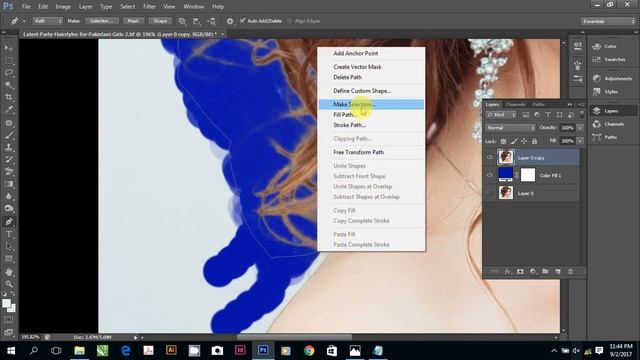This screenshot has width=640, height=360.
Task: Select the Pen tool in toolbox
Action: click(x=9, y=222)
